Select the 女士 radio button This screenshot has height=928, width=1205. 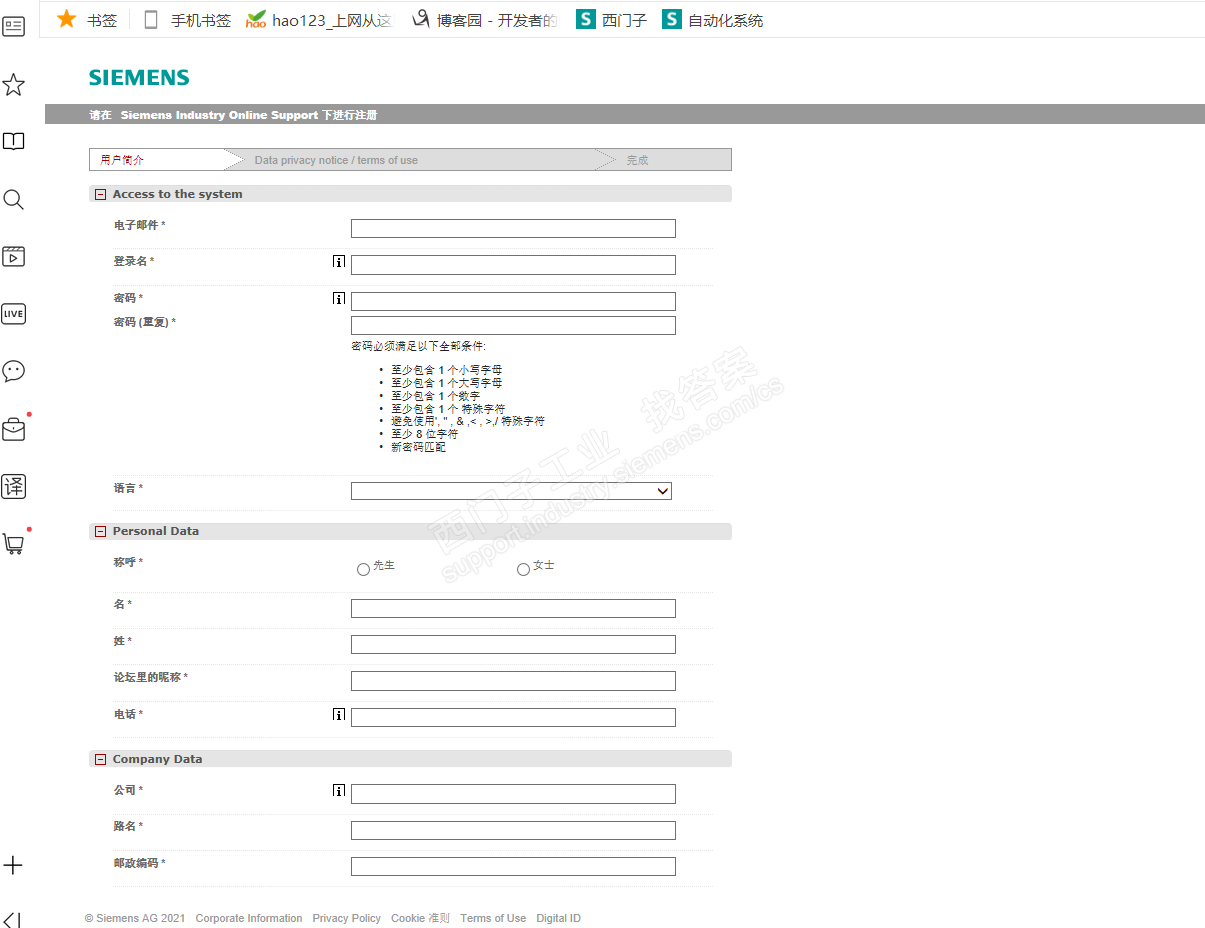tap(523, 569)
